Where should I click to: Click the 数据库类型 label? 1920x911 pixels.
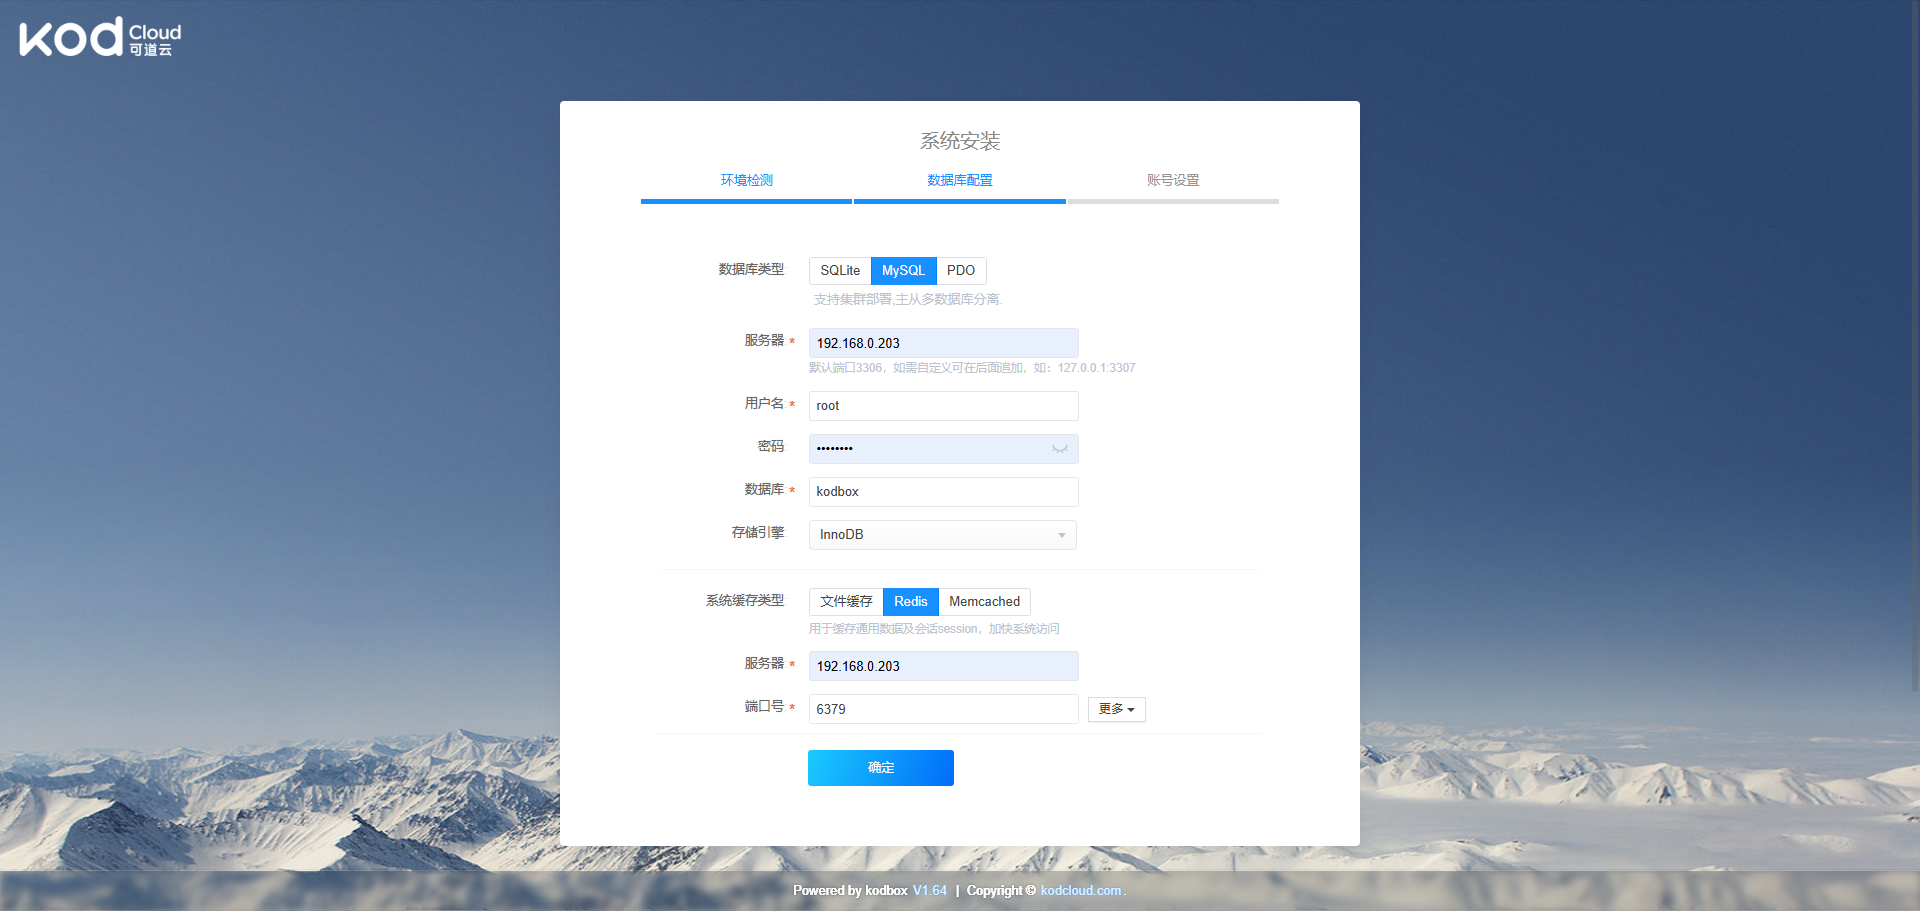(x=752, y=270)
